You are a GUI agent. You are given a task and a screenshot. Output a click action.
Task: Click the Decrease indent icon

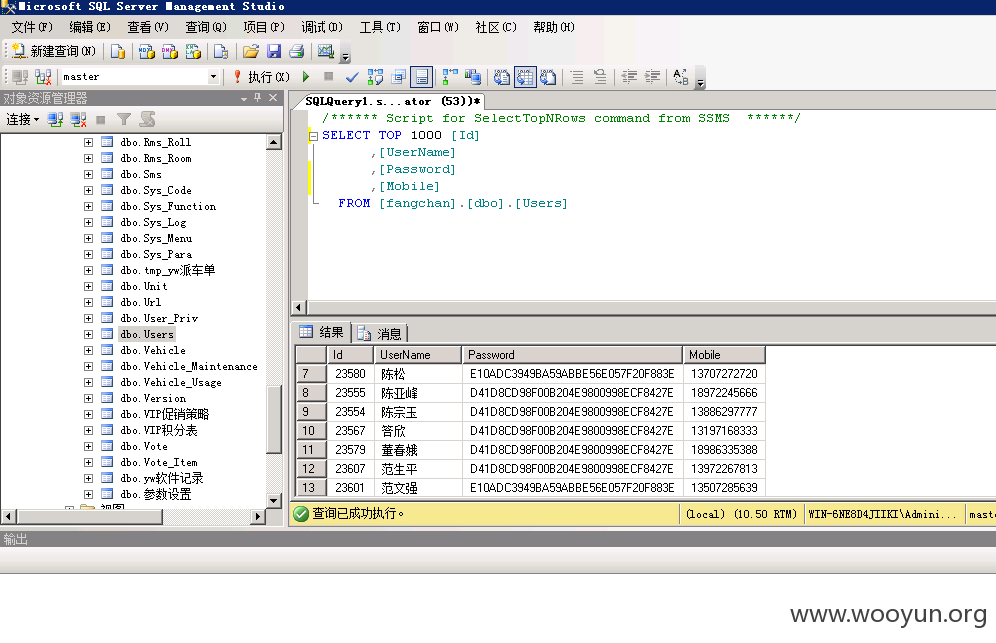(x=629, y=77)
